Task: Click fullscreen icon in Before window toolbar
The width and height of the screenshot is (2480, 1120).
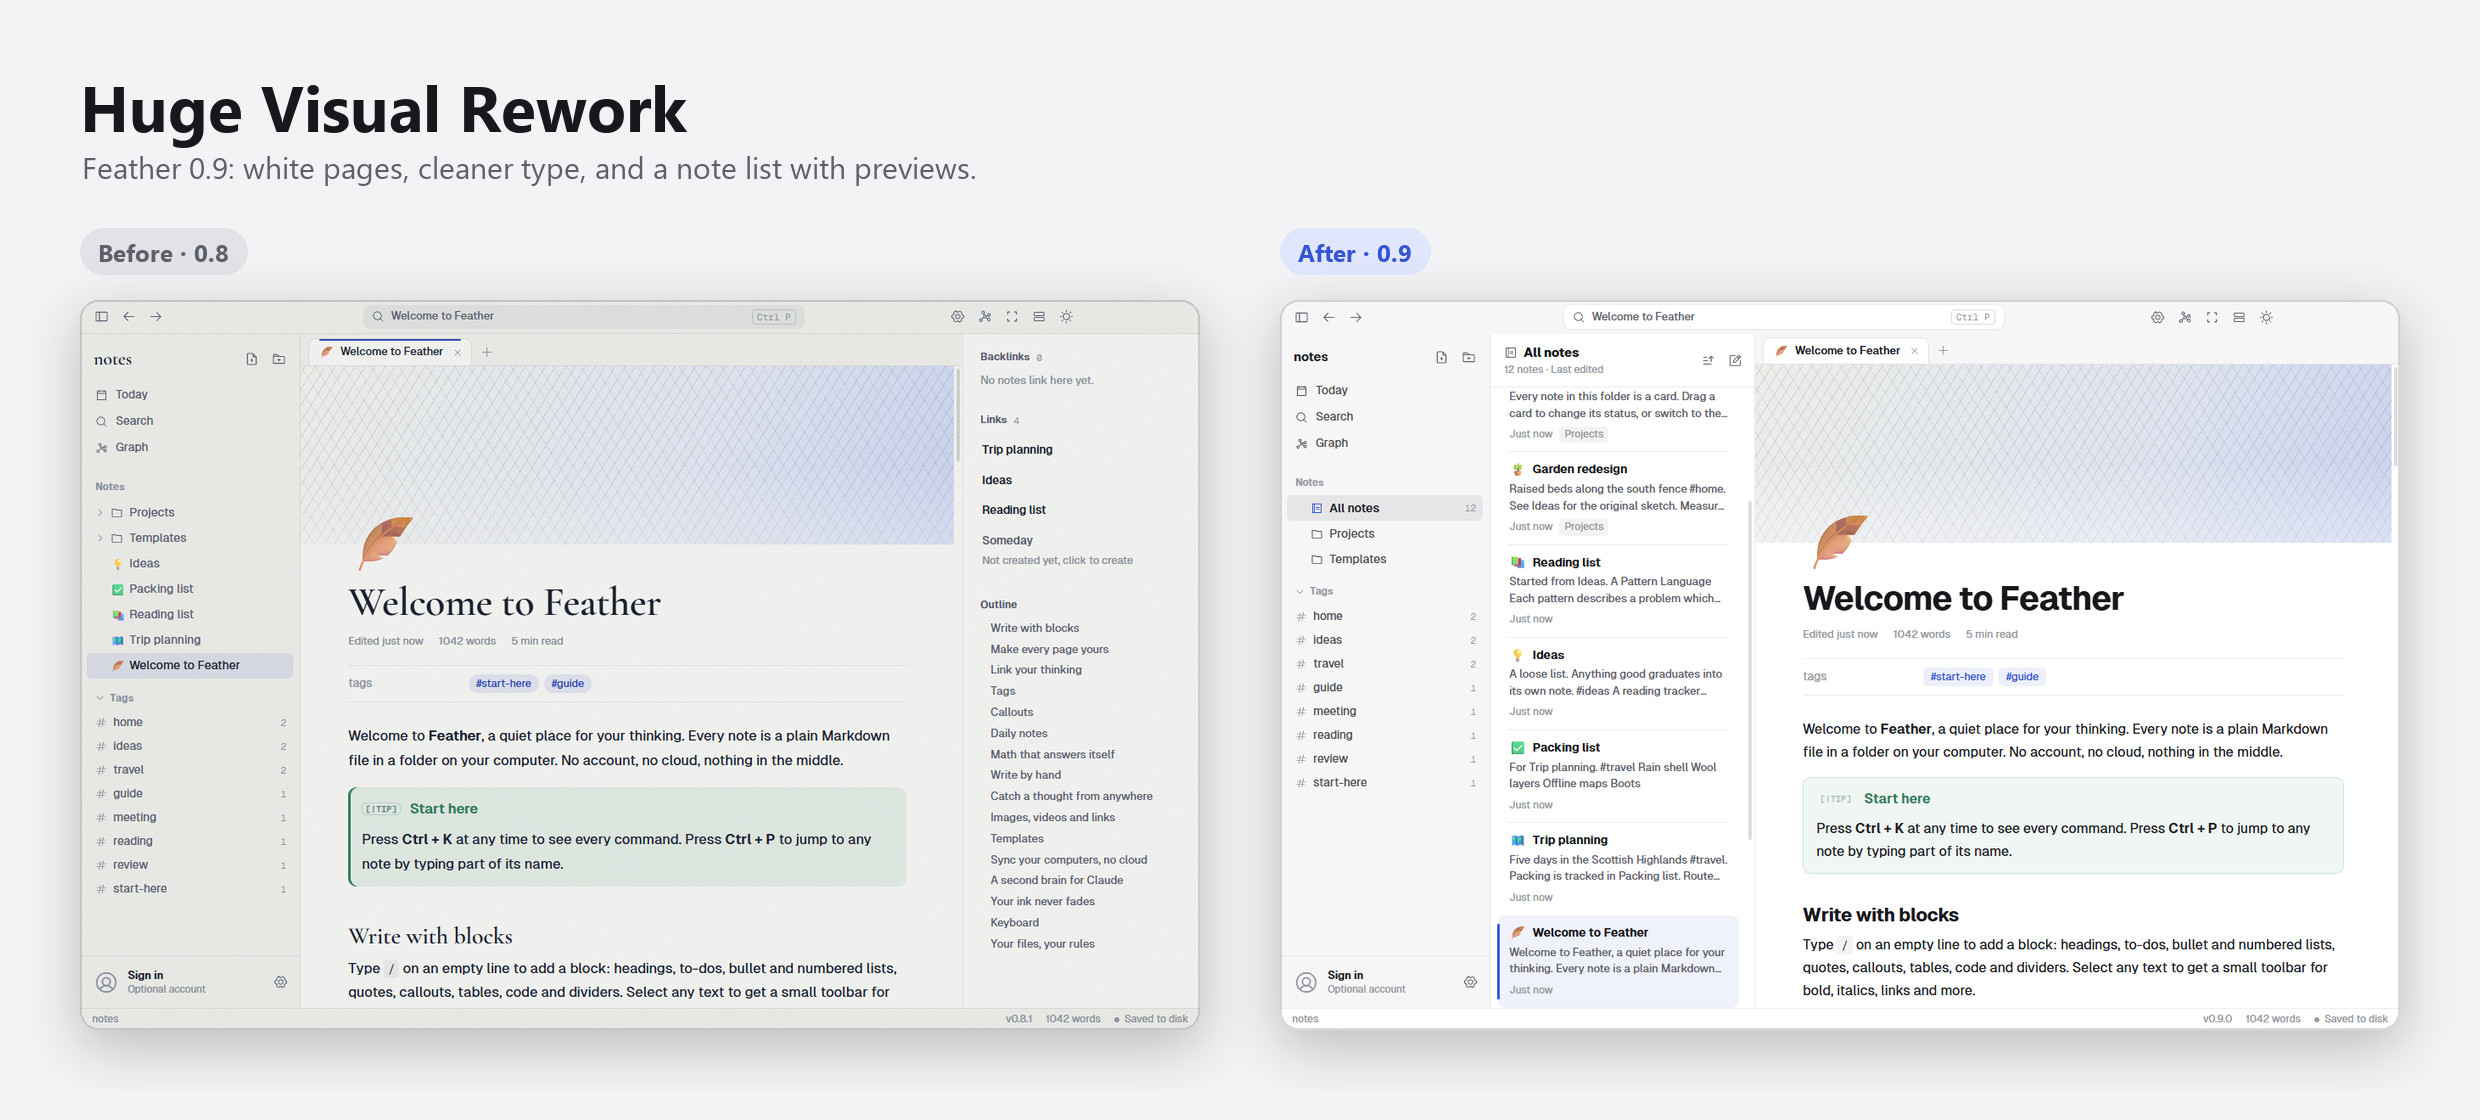Action: pyautogui.click(x=1012, y=316)
